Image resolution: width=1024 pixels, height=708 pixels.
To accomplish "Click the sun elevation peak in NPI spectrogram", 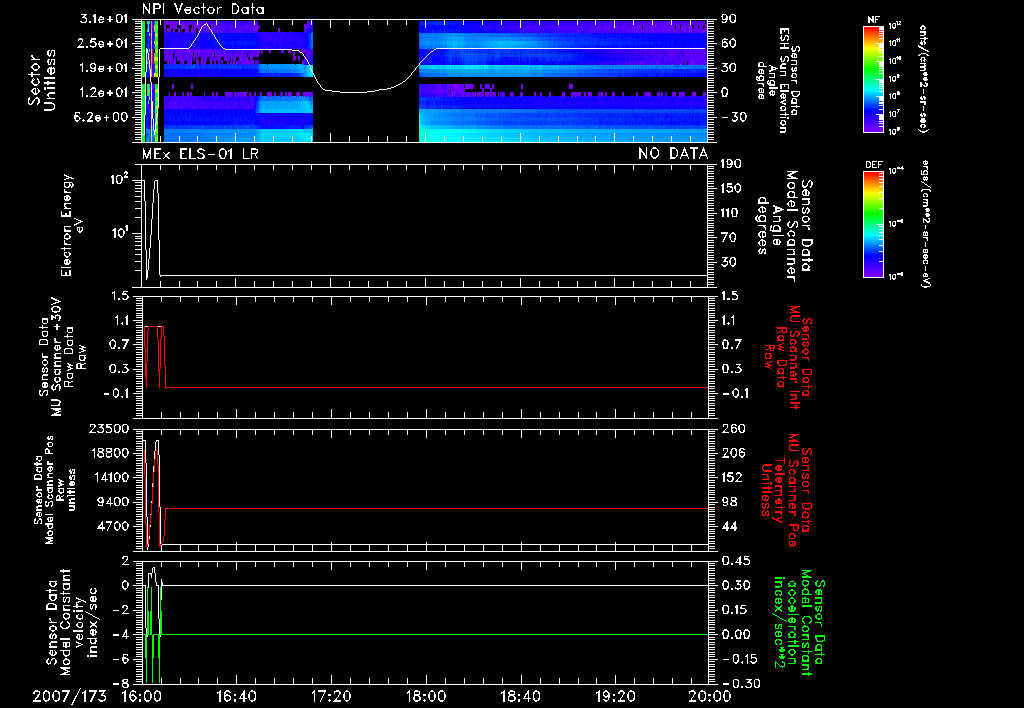I will tap(207, 25).
